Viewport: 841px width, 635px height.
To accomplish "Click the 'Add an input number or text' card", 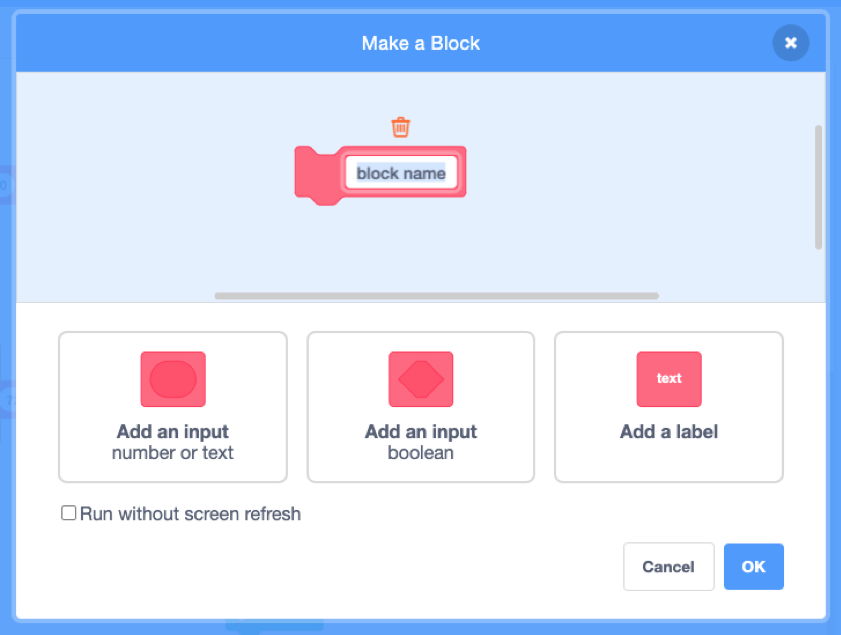I will tap(172, 406).
